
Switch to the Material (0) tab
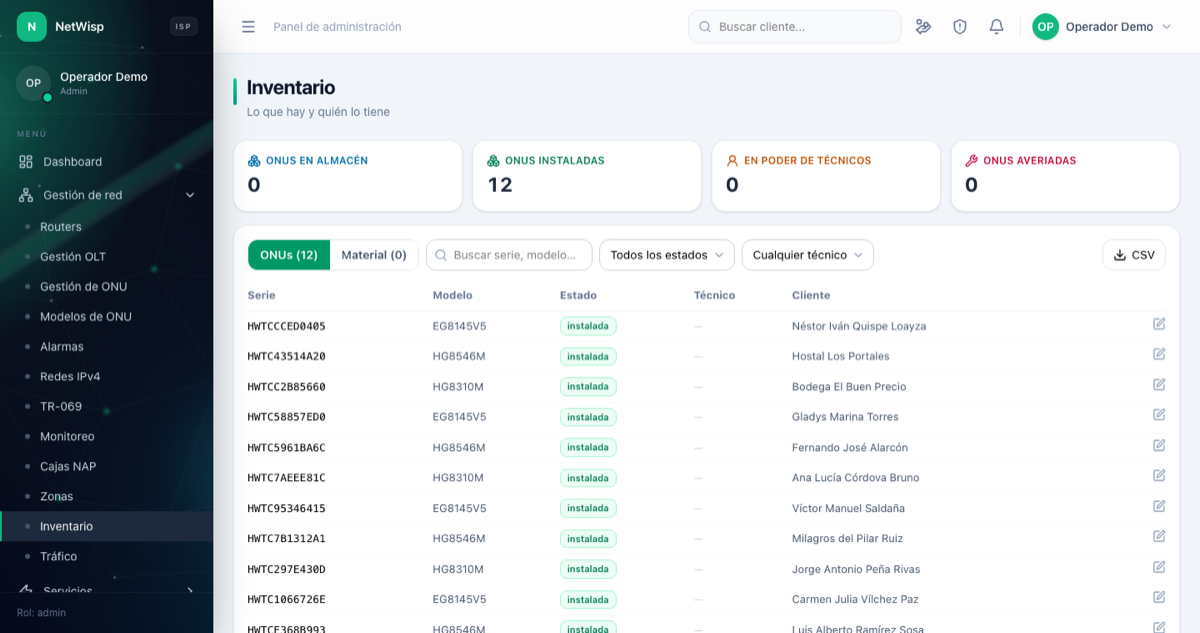(x=374, y=255)
